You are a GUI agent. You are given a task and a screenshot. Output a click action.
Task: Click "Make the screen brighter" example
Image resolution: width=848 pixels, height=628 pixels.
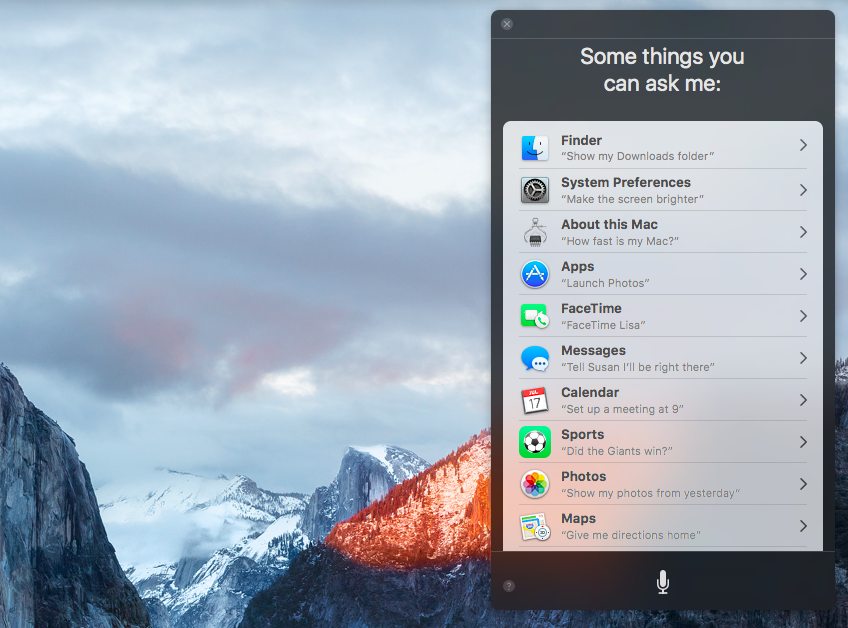coord(633,199)
